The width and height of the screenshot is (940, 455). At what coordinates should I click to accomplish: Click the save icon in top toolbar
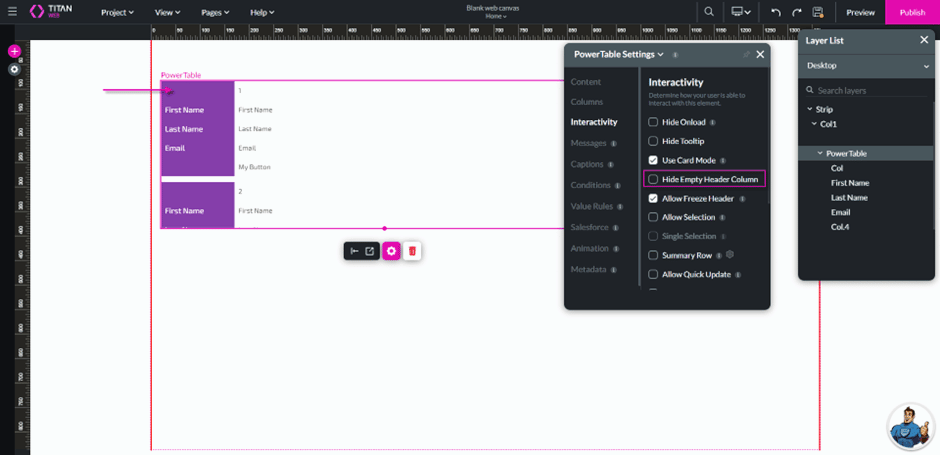pyautogui.click(x=818, y=12)
